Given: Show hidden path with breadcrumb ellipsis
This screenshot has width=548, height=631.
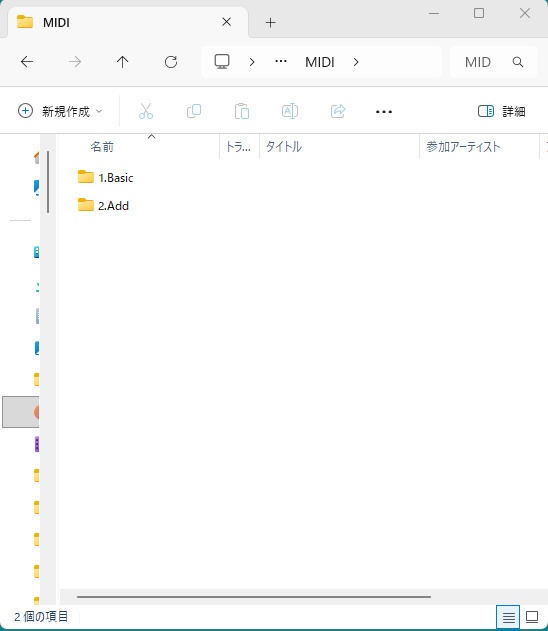Looking at the screenshot, I should click(280, 62).
